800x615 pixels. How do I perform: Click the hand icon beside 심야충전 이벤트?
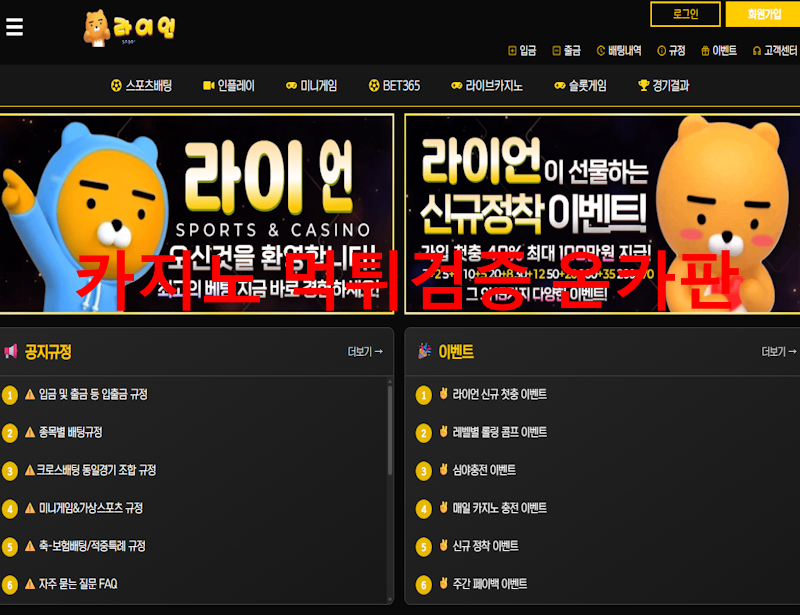[444, 470]
